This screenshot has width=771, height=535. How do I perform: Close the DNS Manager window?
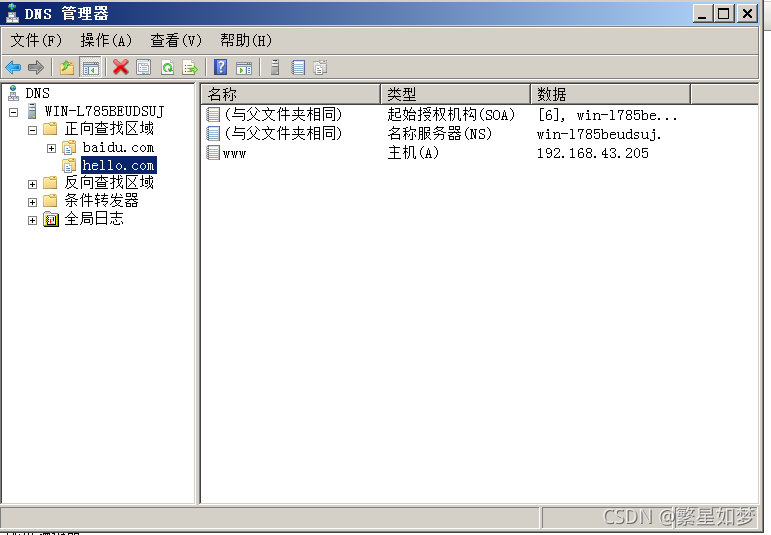pyautogui.click(x=747, y=13)
